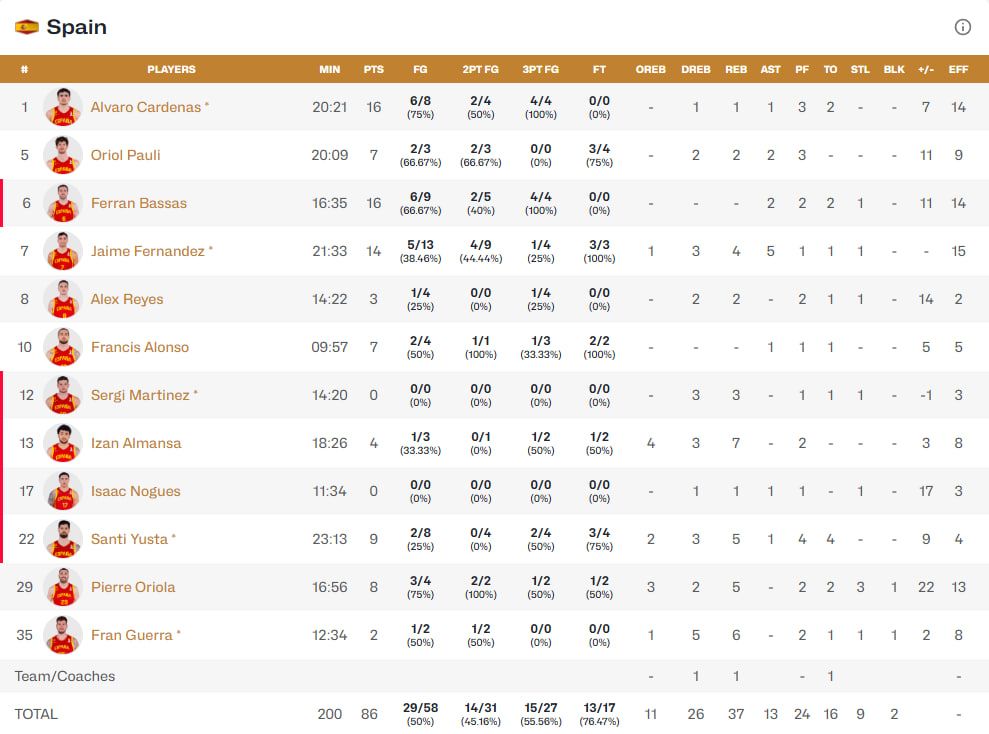Screen dimensions: 989x734
Task: Click Pierre Oriola avatar image
Action: (63, 587)
